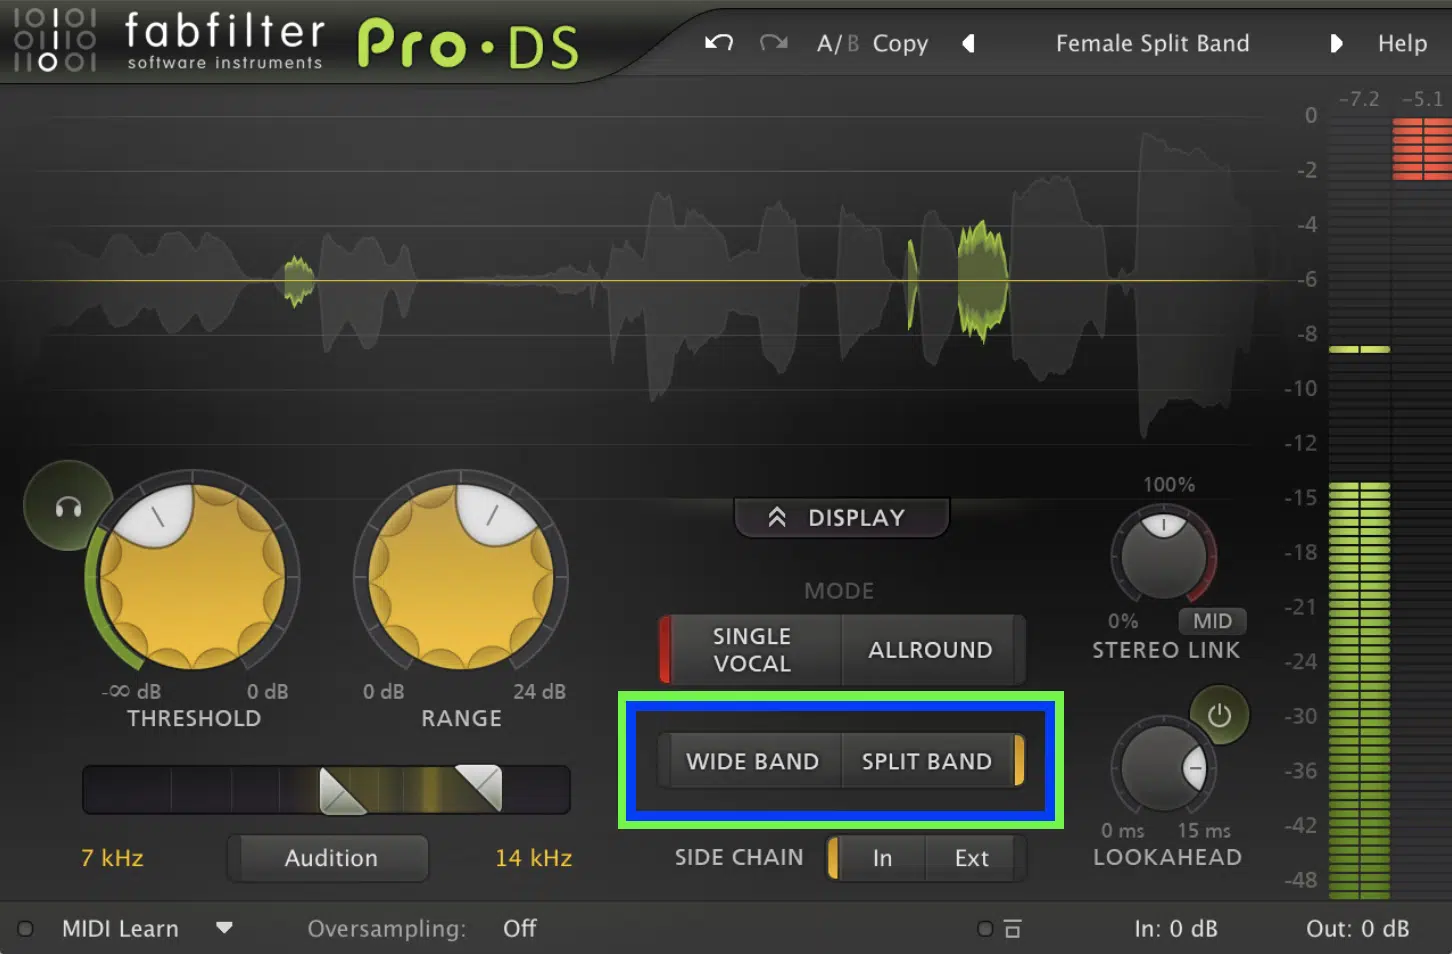
Task: Switch to Split Band processing
Action: (931, 762)
